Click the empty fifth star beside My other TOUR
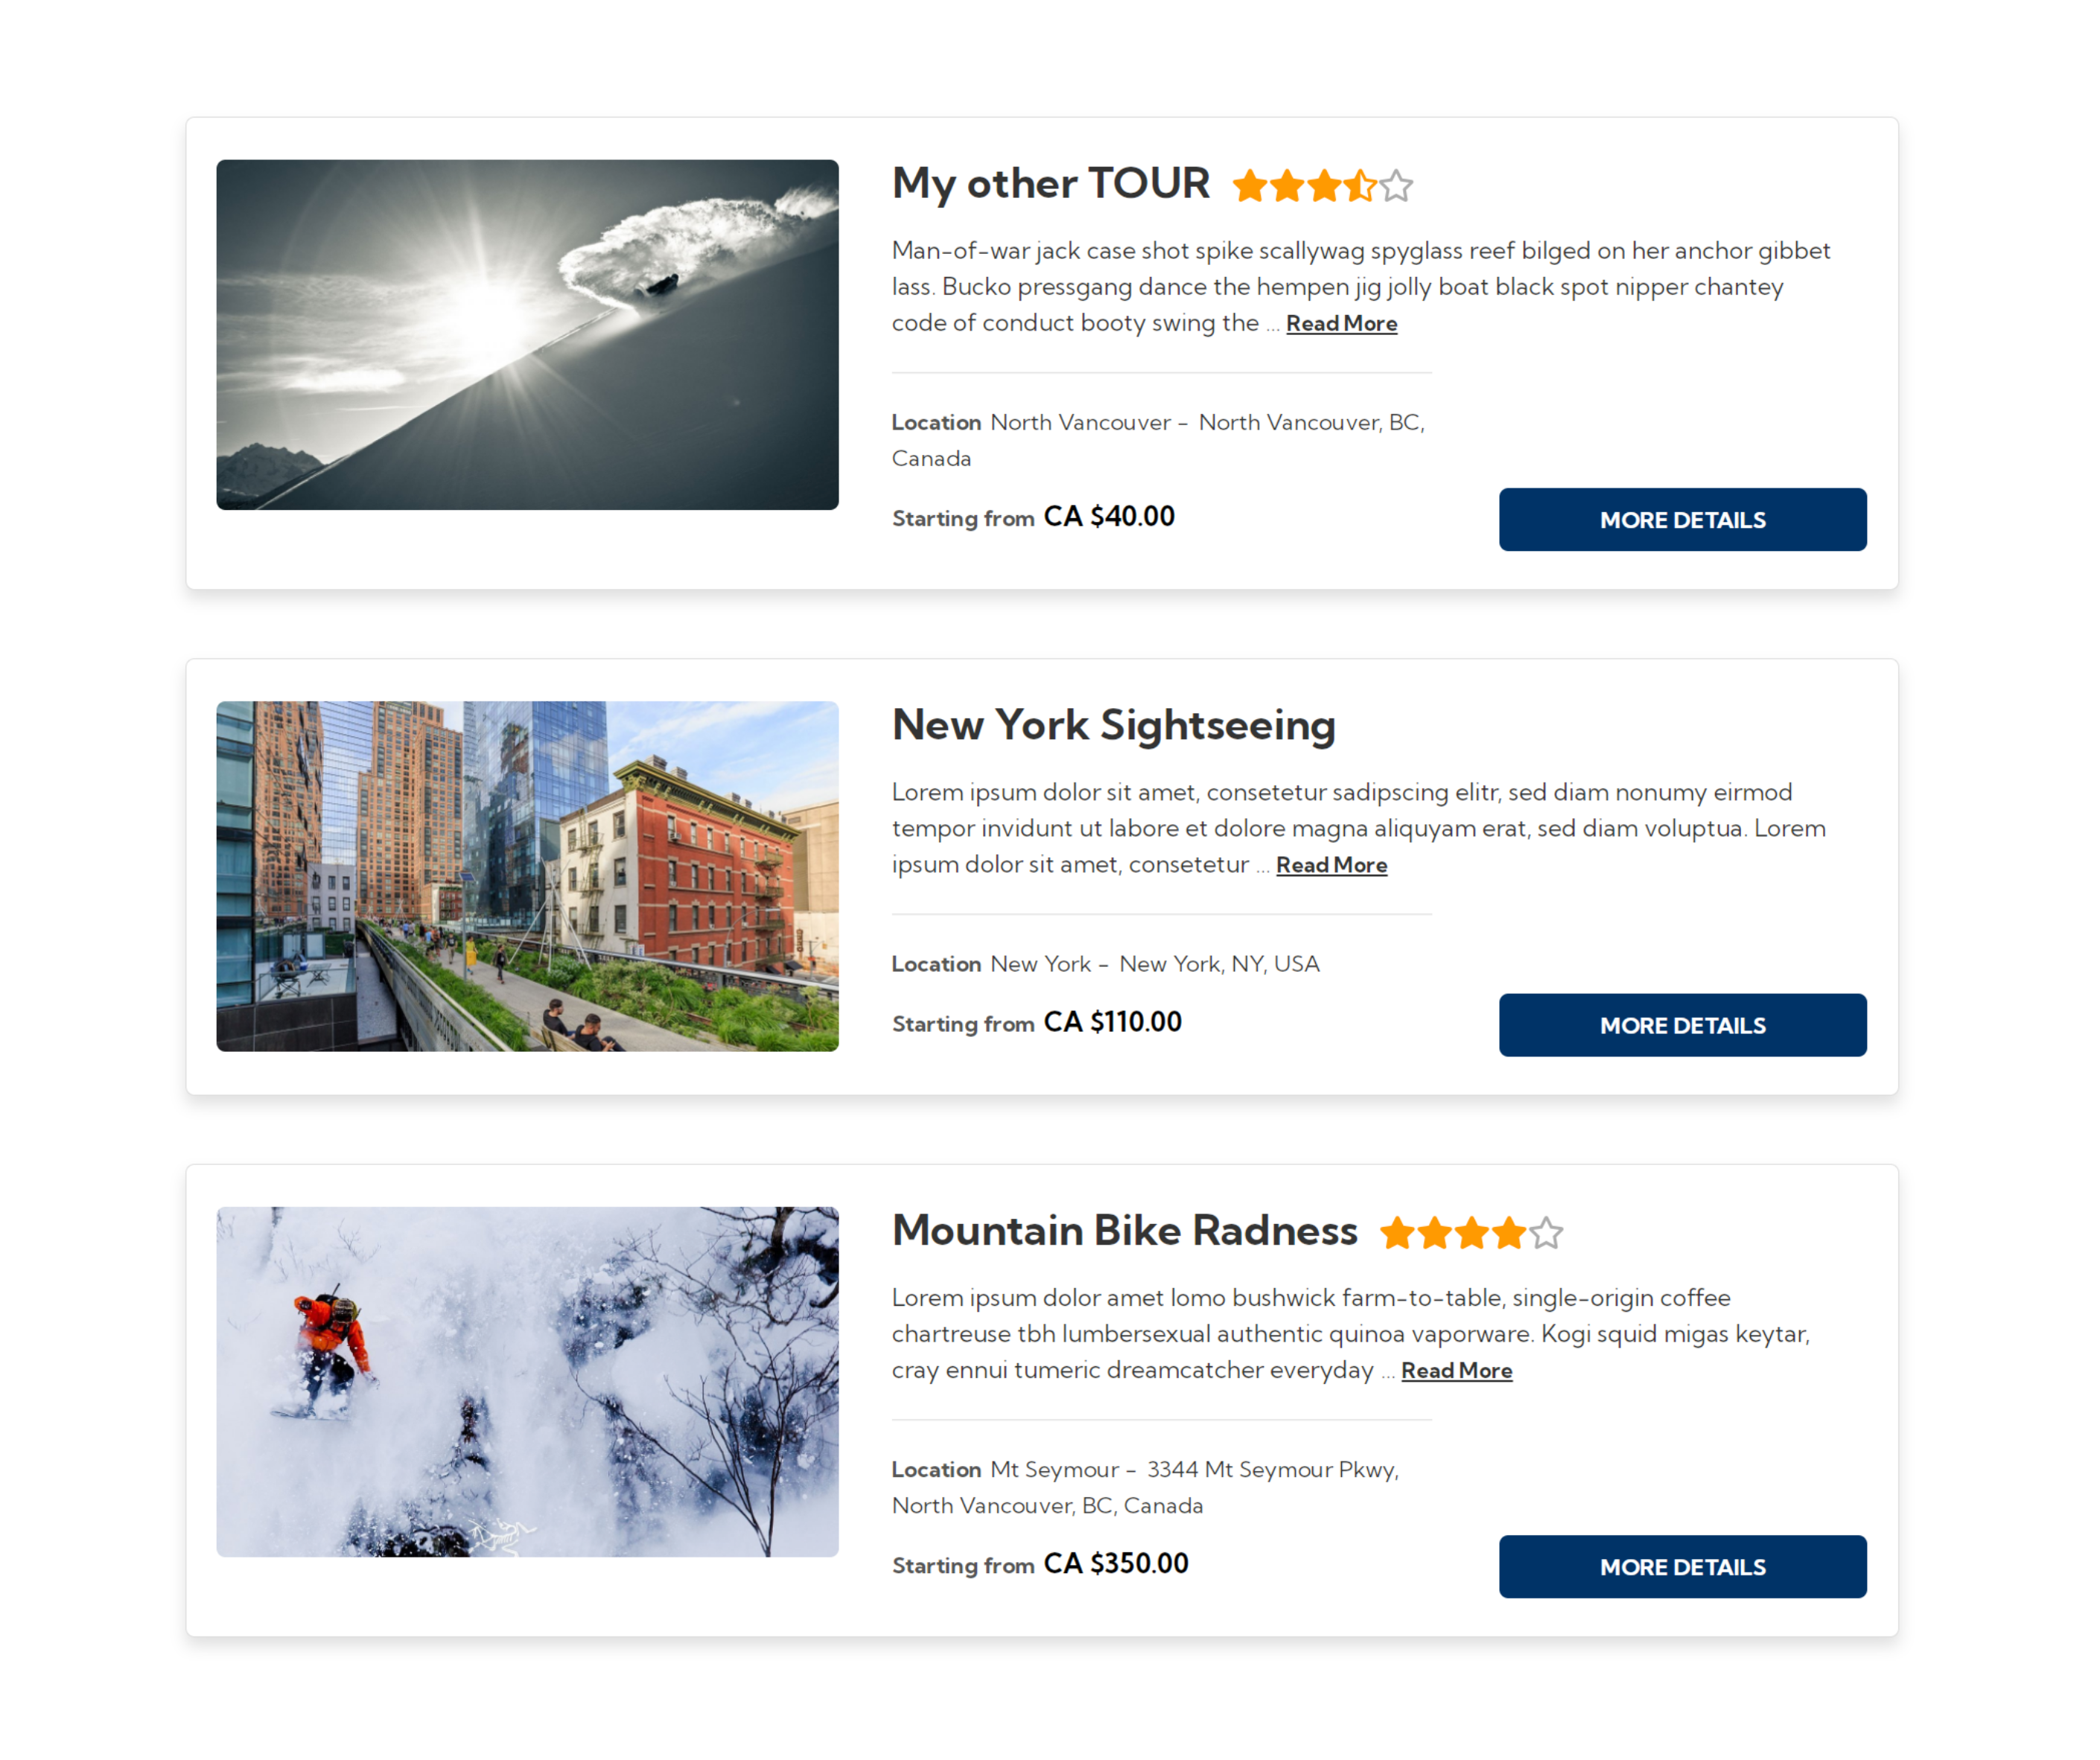Viewport: 2100px width, 1760px height. click(x=1397, y=186)
